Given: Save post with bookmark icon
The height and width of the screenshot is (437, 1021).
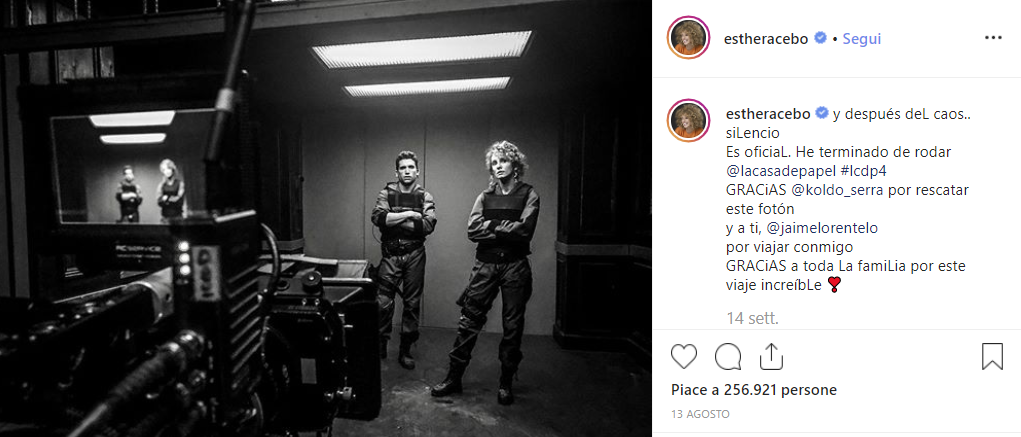Looking at the screenshot, I should click(x=992, y=357).
